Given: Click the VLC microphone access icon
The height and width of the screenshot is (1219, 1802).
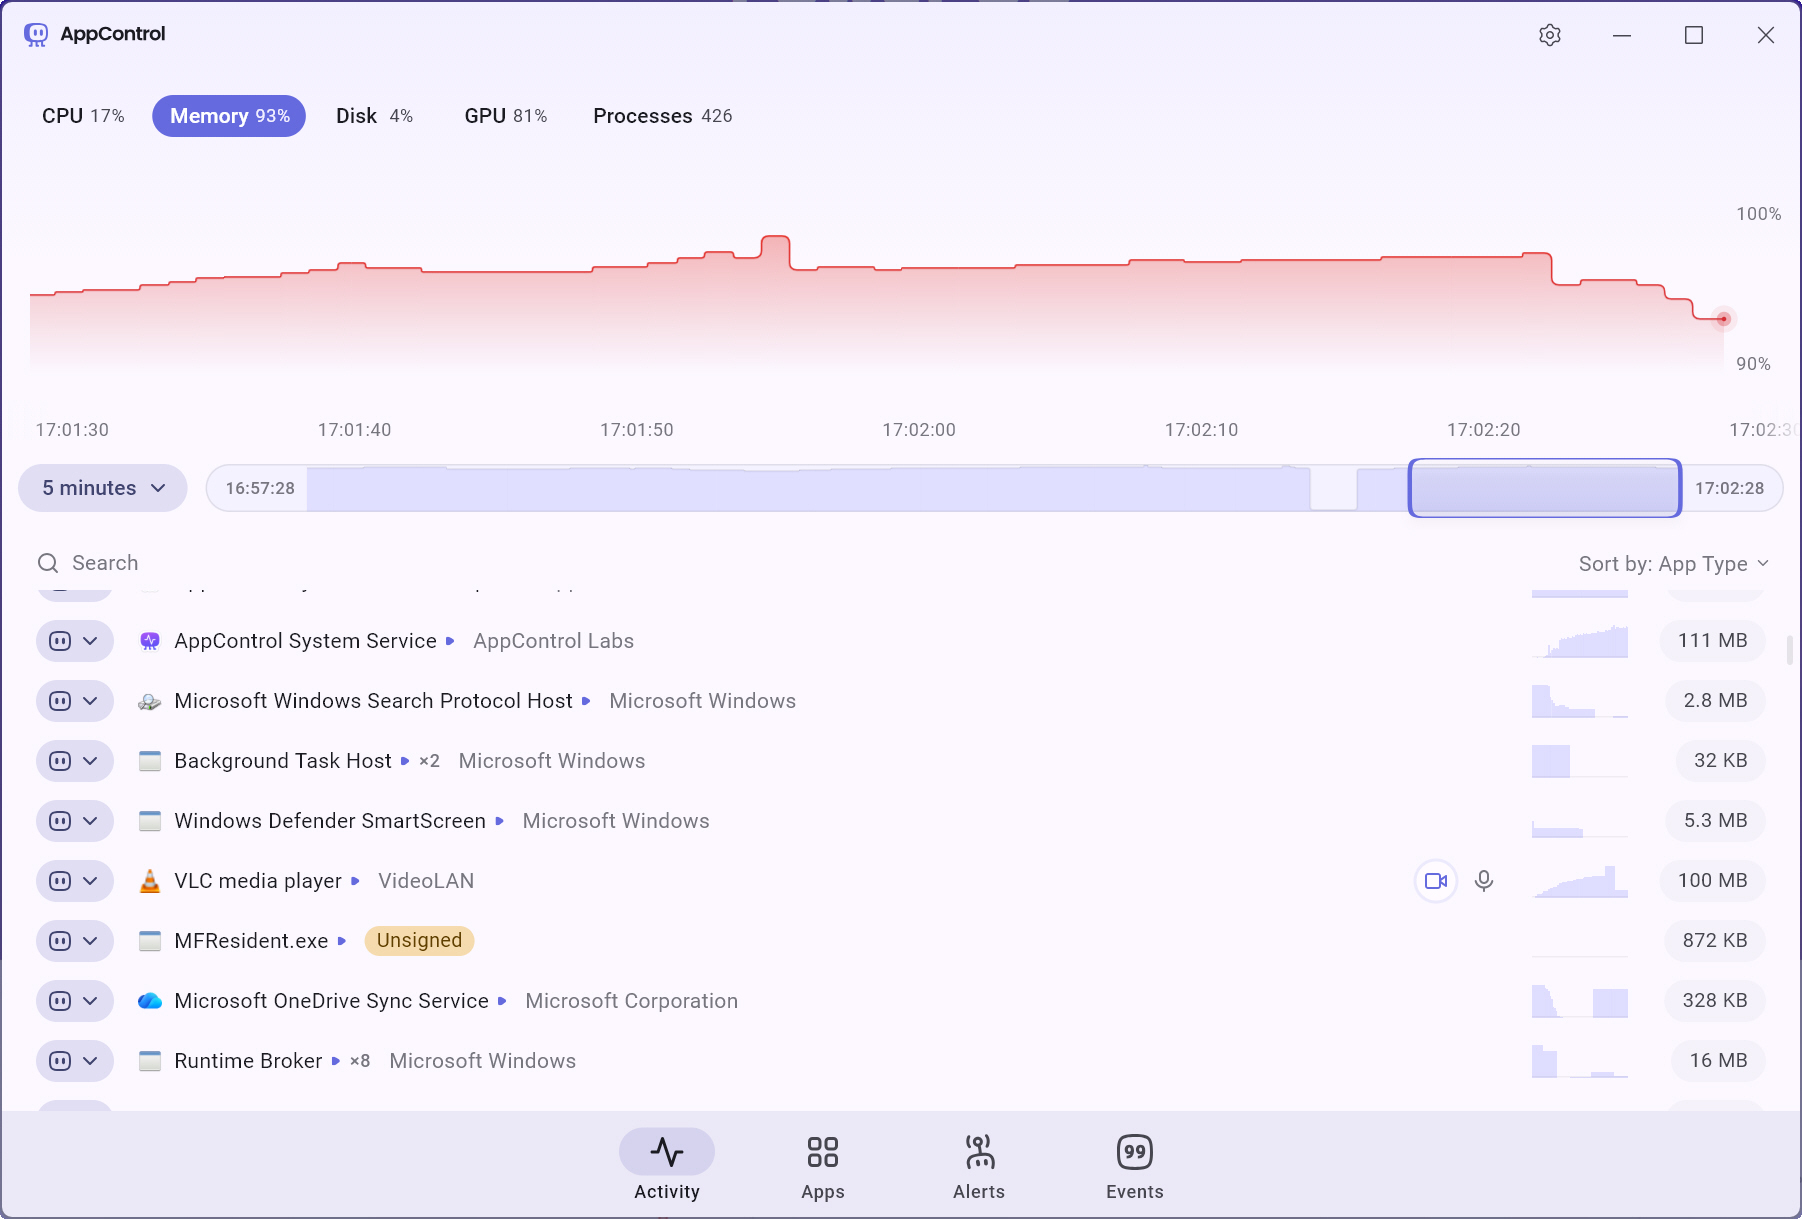Looking at the screenshot, I should [x=1484, y=881].
